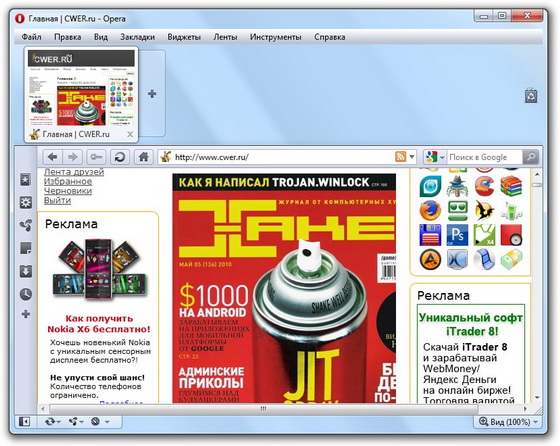The image size is (560, 446).
Task: Open the Инструменты menu
Action: (x=275, y=37)
